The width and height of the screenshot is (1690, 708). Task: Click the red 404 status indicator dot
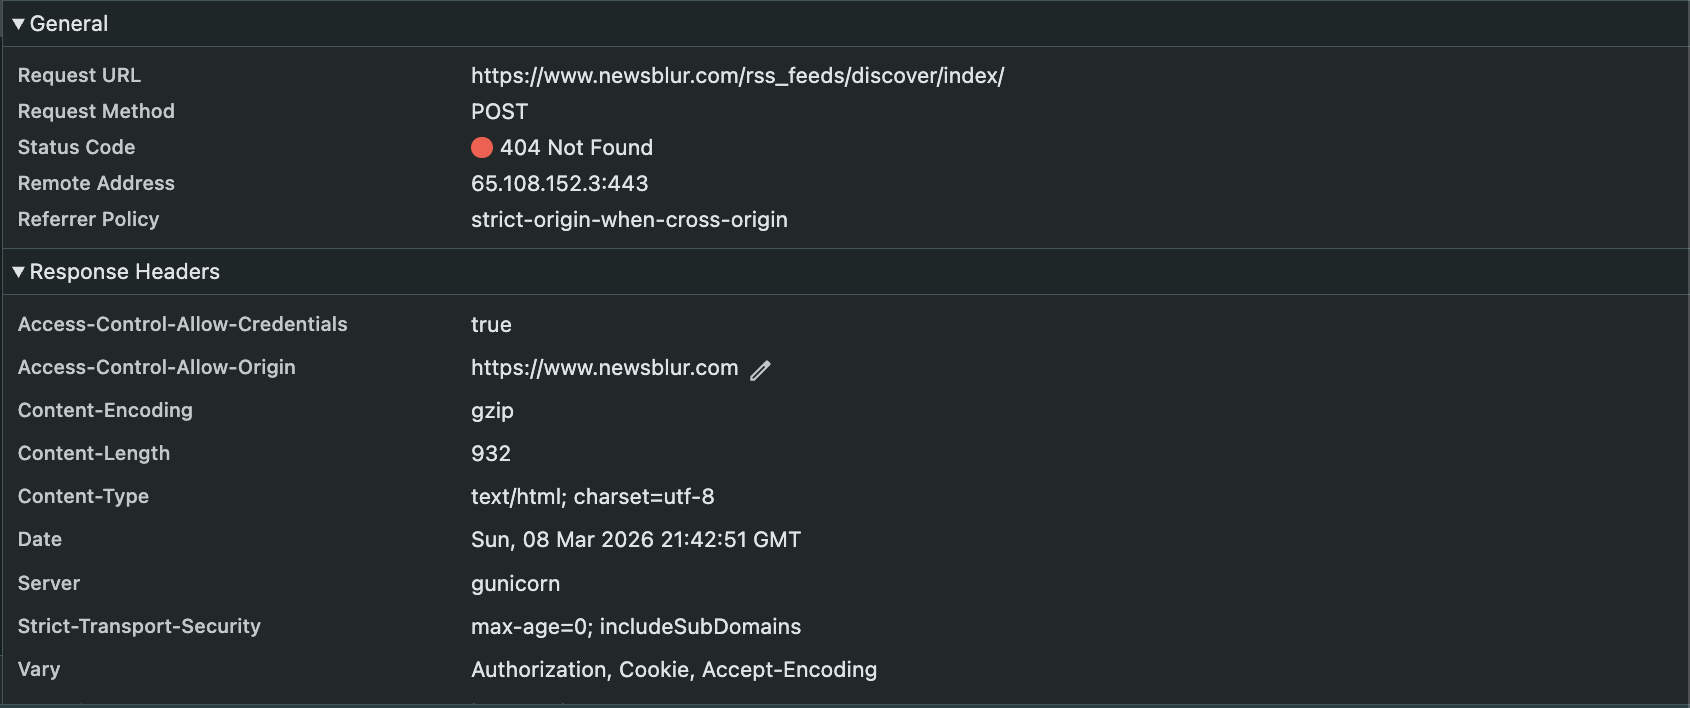pyautogui.click(x=482, y=148)
